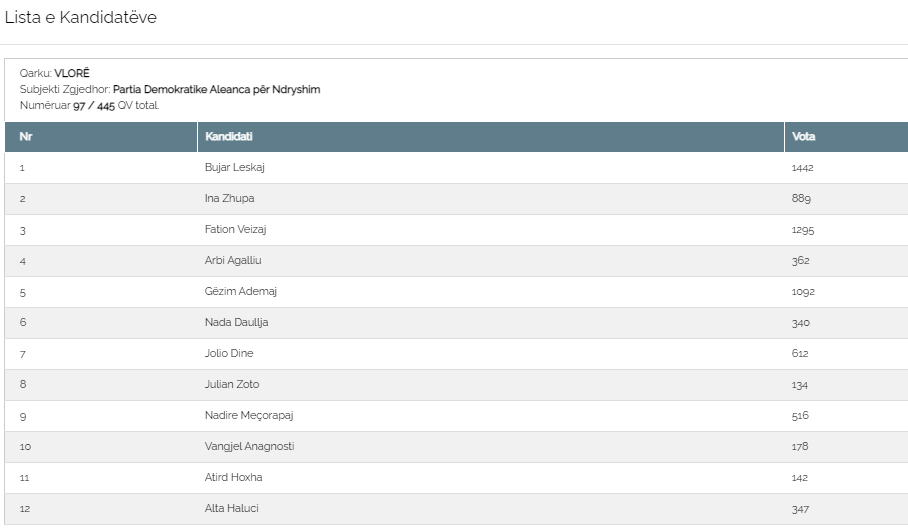This screenshot has height=532, width=908.
Task: Select candidate Vangjel Anagnosti
Action: (x=249, y=446)
